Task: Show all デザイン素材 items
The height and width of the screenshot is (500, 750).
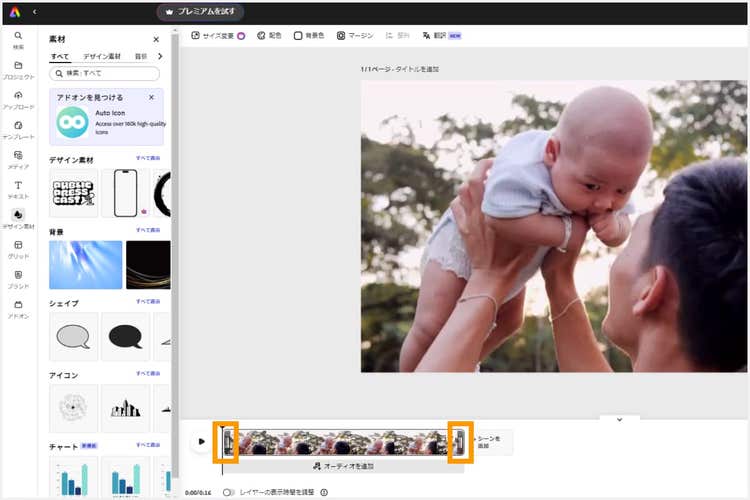Action: 148,158
